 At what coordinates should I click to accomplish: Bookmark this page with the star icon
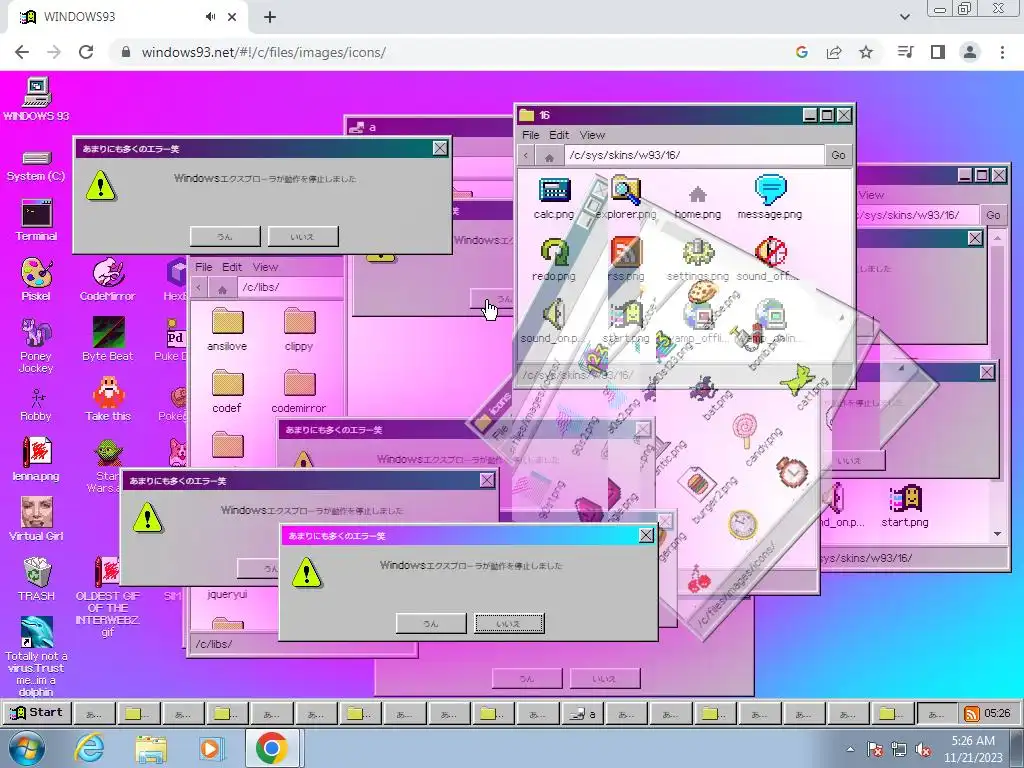click(x=866, y=52)
